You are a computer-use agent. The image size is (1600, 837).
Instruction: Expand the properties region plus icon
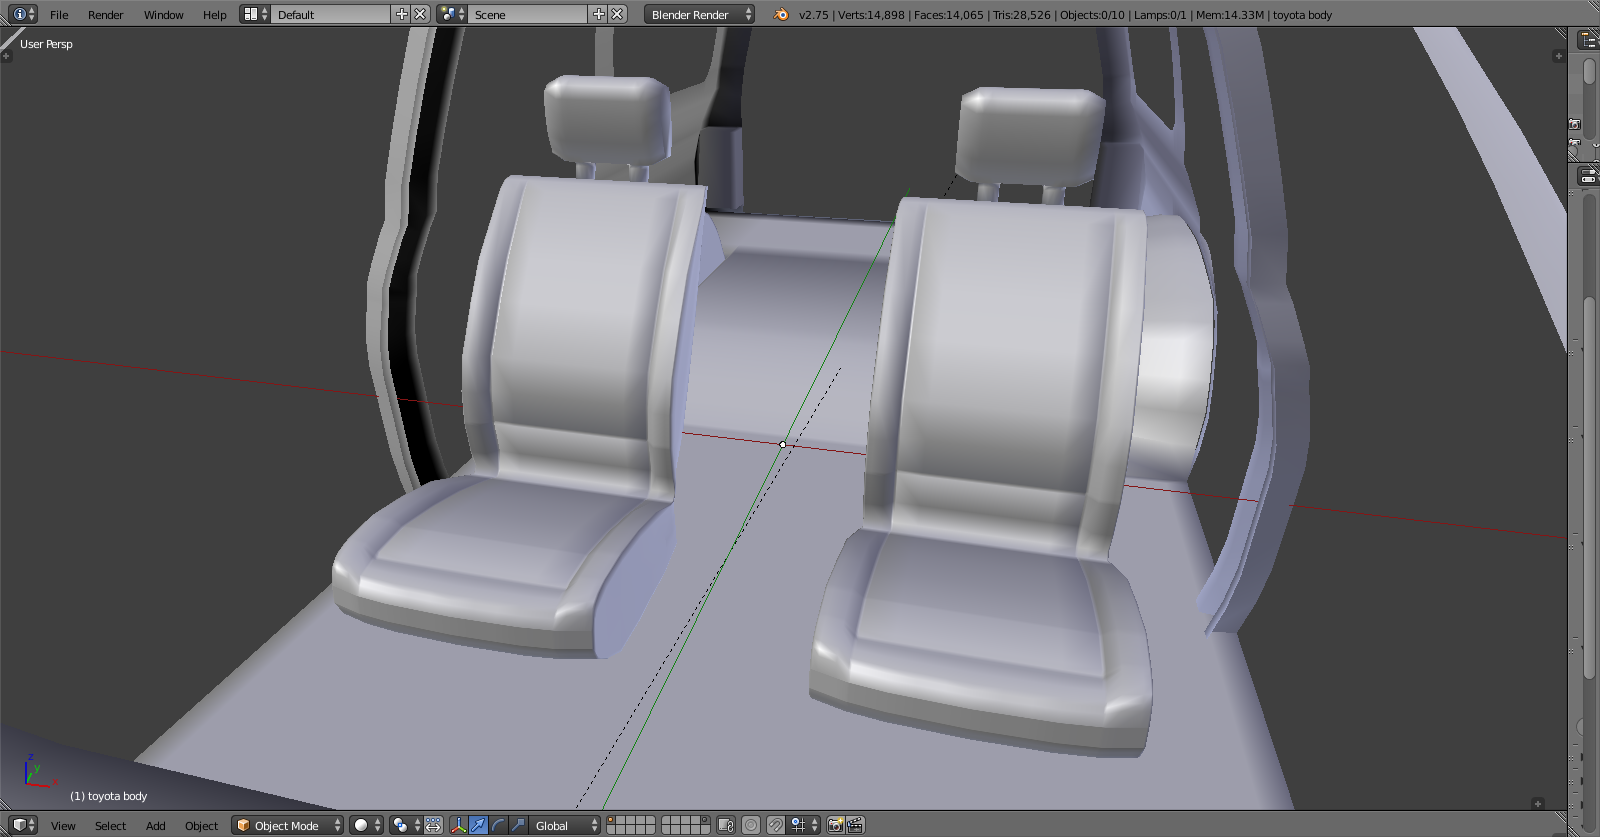pyautogui.click(x=1558, y=56)
